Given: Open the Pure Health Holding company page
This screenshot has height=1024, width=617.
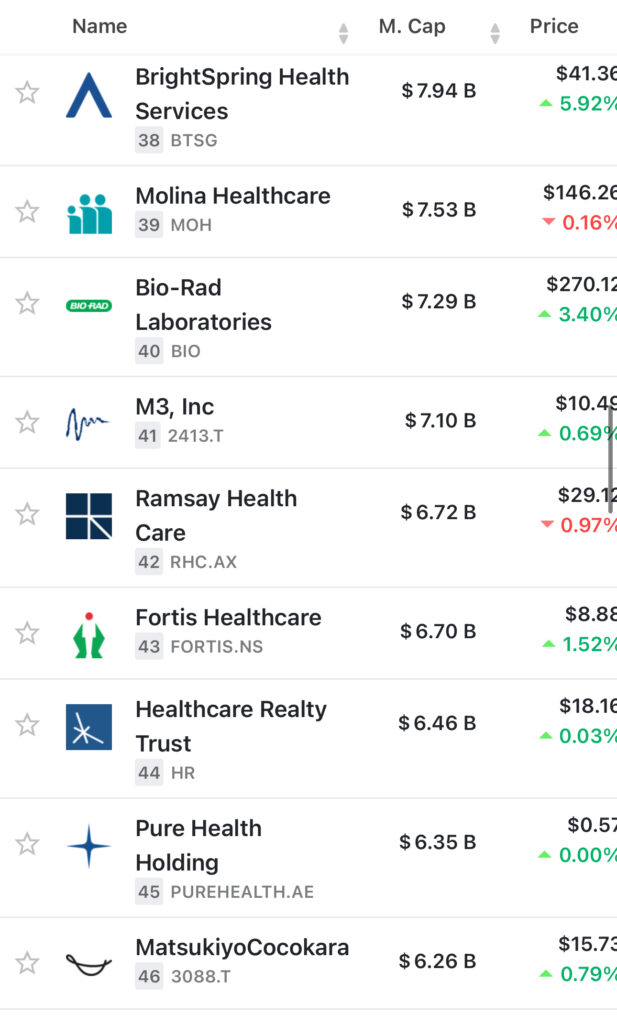Looking at the screenshot, I should pos(198,845).
